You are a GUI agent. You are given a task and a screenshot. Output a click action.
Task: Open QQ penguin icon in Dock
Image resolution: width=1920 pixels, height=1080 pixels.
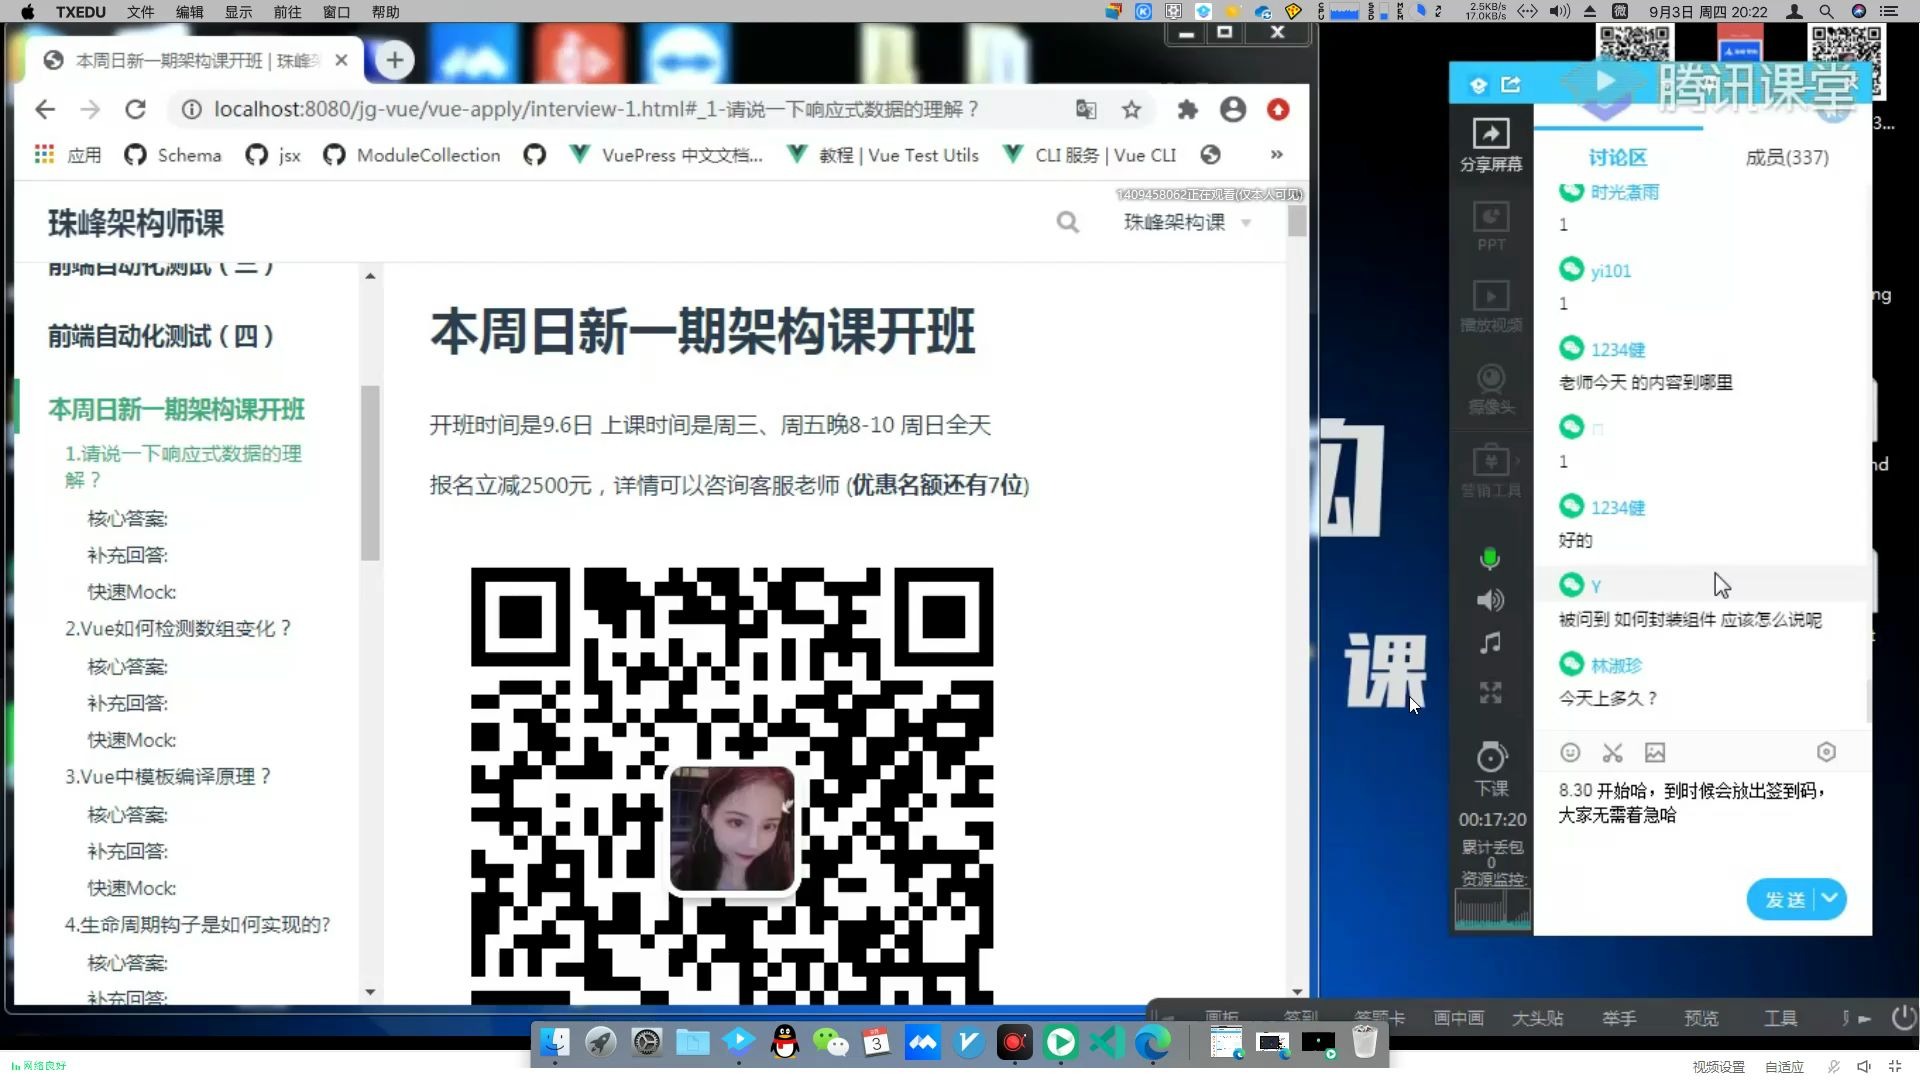[x=785, y=1043]
